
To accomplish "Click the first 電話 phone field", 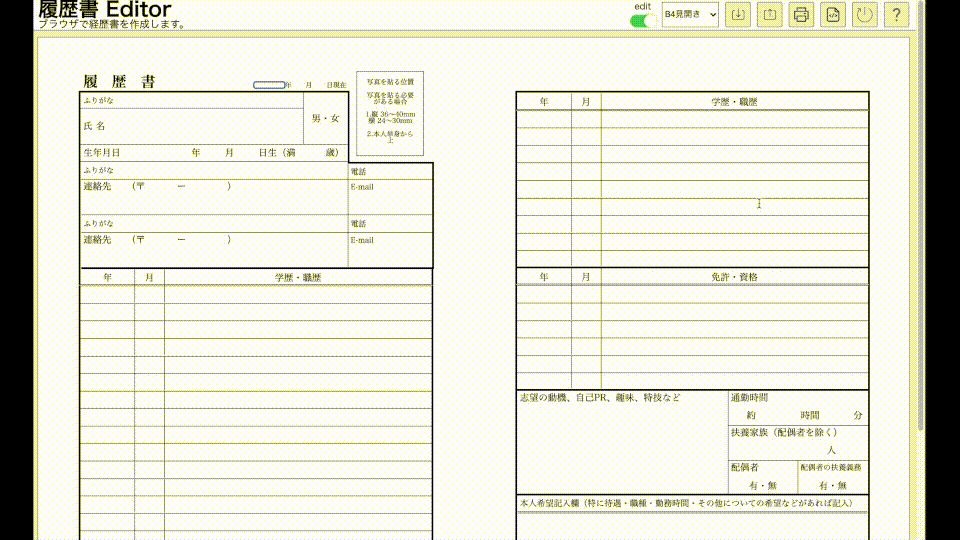I will 390,172.
